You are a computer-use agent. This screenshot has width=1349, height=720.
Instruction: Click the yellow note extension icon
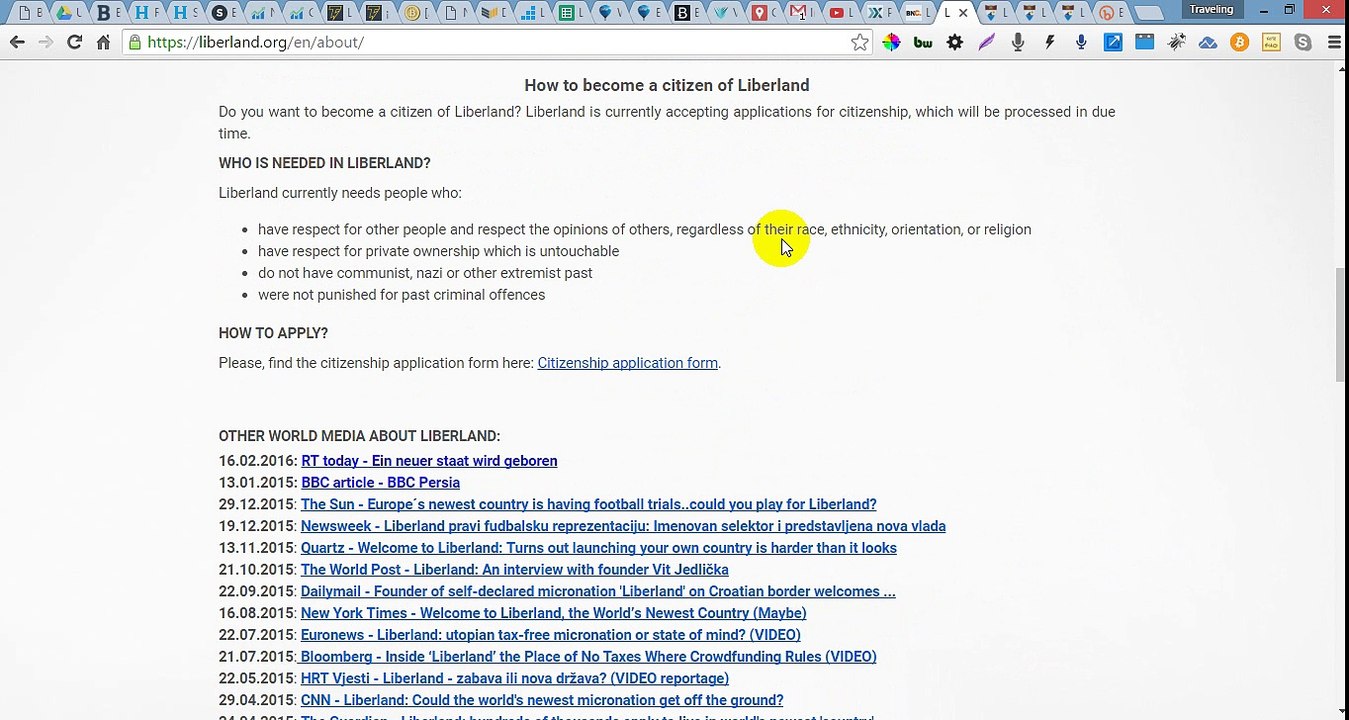pos(1271,42)
